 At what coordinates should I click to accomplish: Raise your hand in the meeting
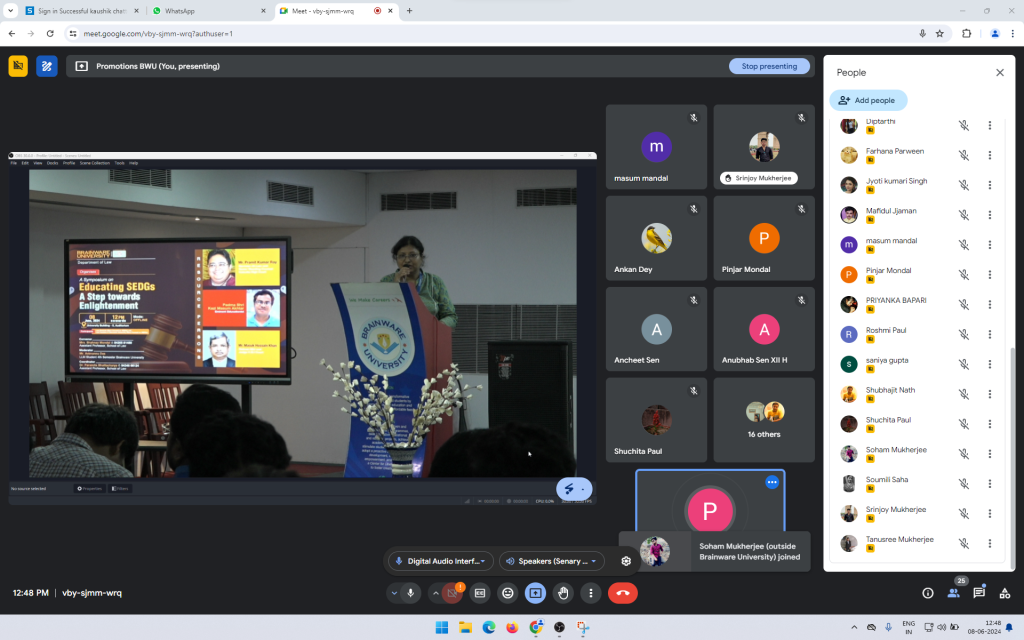pyautogui.click(x=563, y=593)
